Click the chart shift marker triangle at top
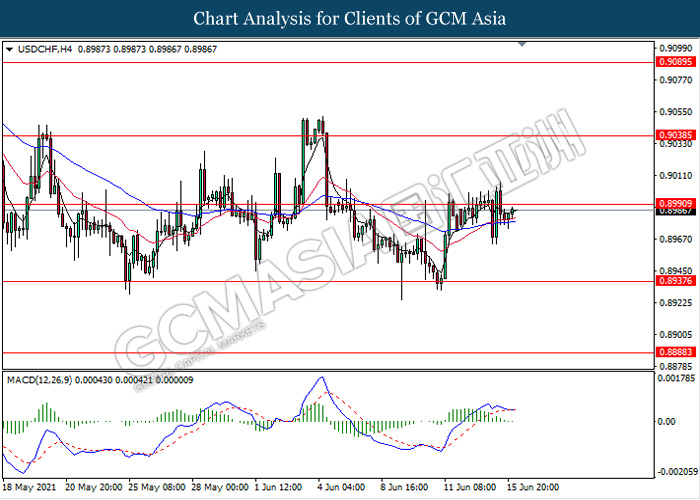The height and width of the screenshot is (500, 700). coord(522,44)
